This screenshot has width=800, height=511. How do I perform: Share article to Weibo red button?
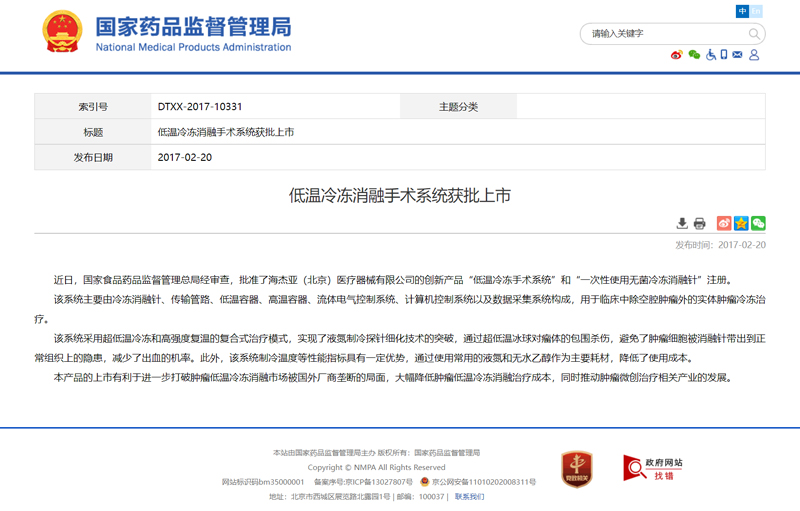[724, 223]
